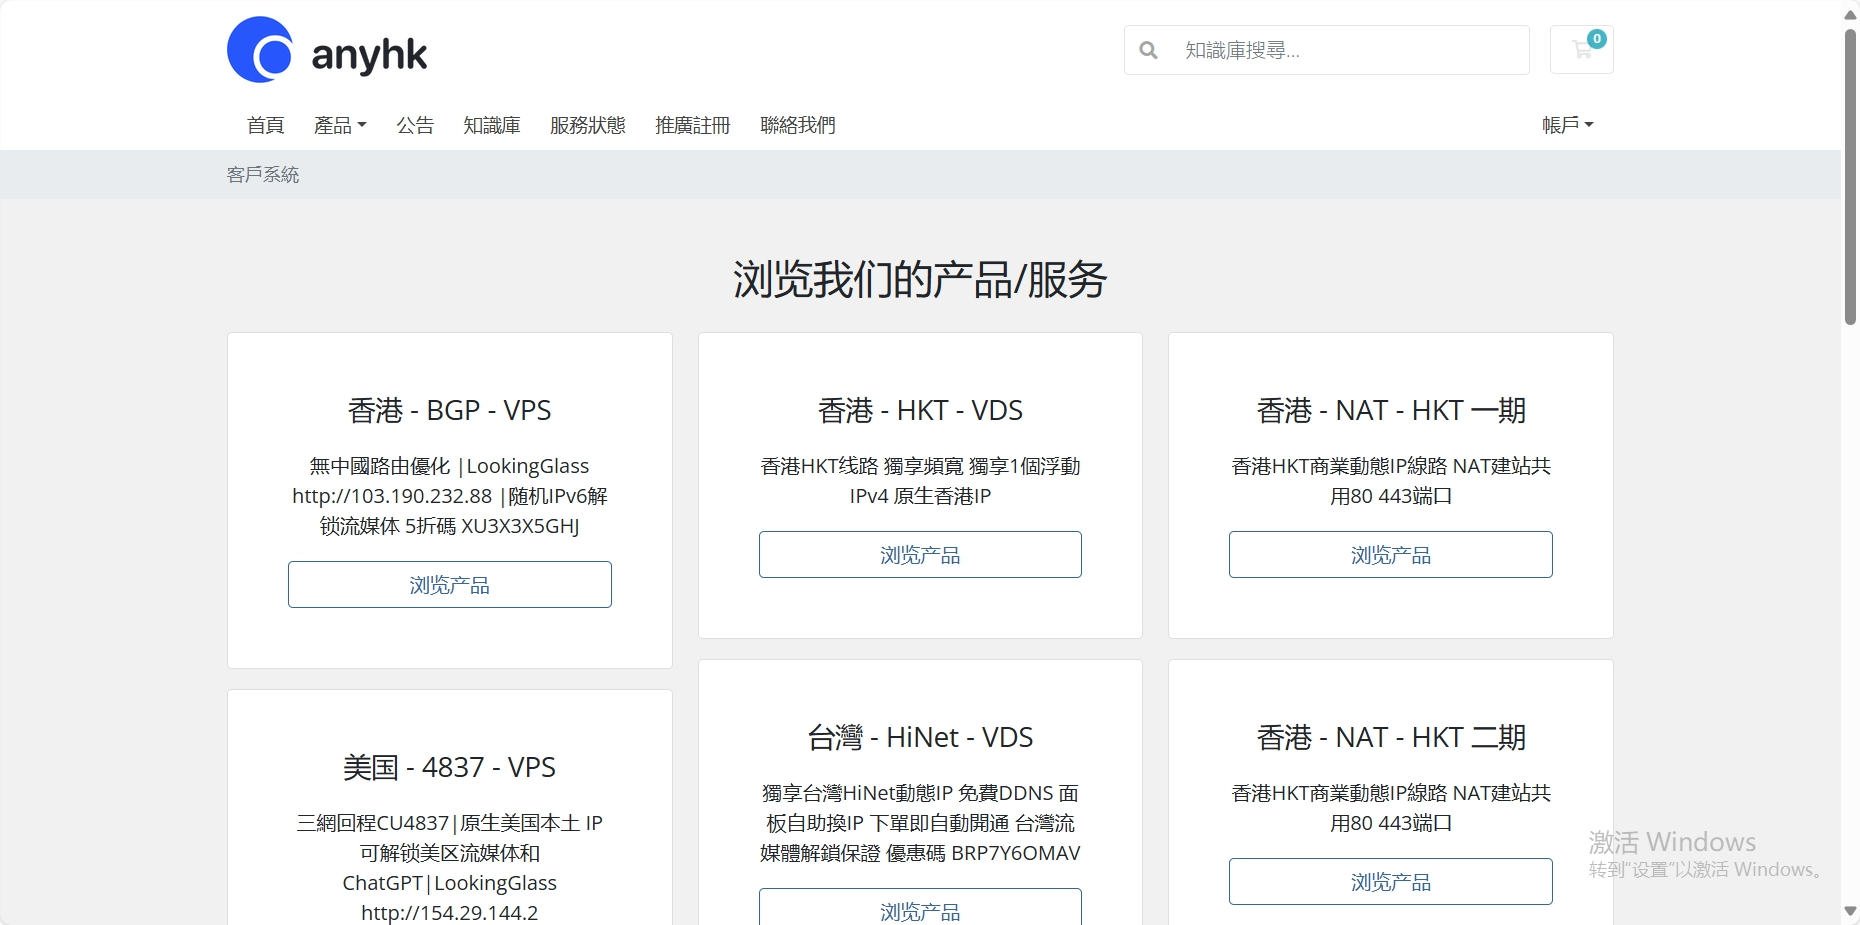This screenshot has width=1860, height=925.
Task: Open the 公告 page
Action: pyautogui.click(x=416, y=124)
